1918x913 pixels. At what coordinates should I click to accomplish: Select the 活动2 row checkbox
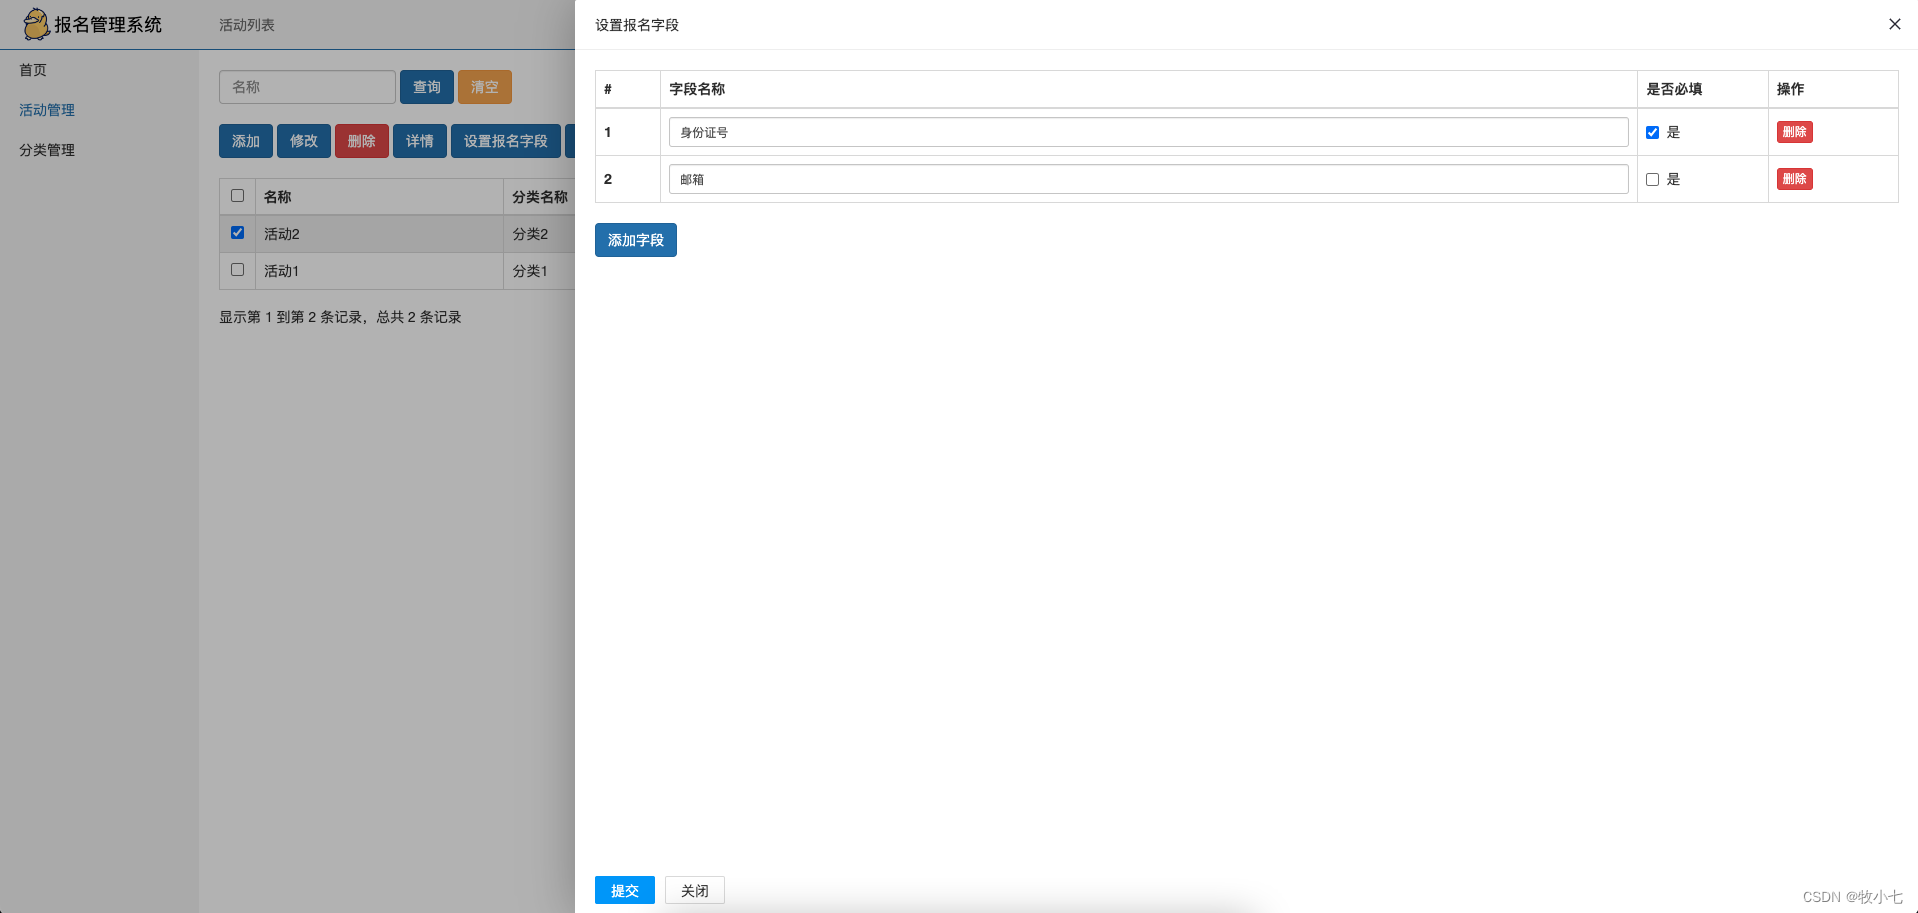pyautogui.click(x=237, y=232)
